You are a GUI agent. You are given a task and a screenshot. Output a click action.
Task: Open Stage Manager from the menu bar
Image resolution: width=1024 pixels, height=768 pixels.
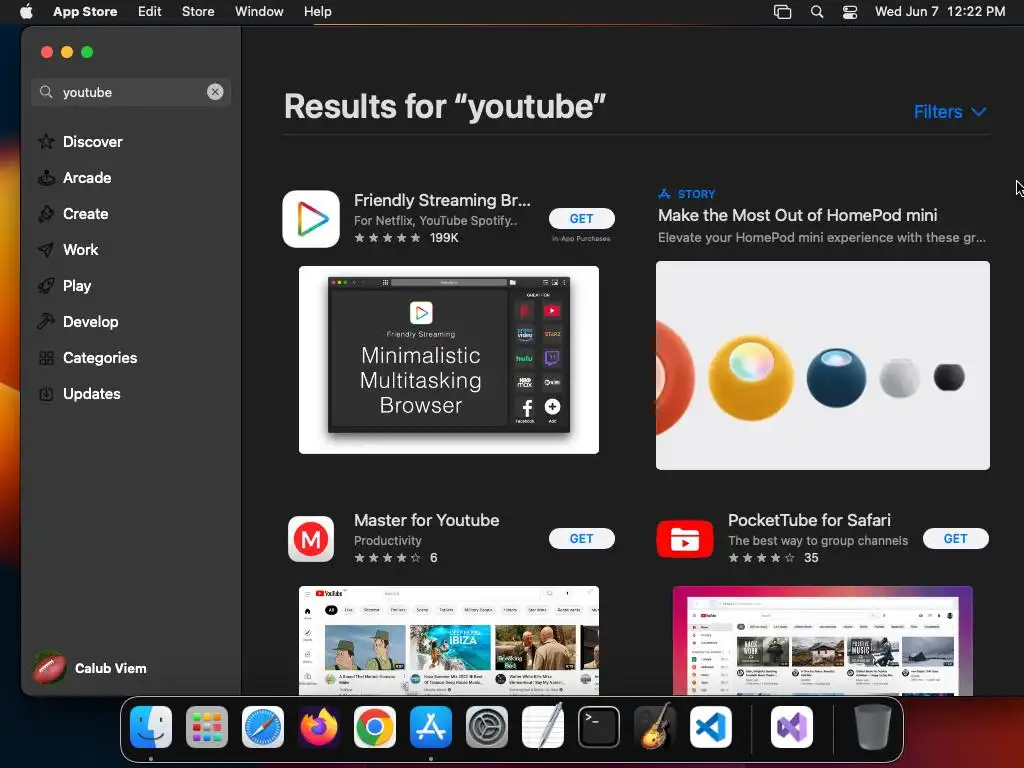point(782,12)
